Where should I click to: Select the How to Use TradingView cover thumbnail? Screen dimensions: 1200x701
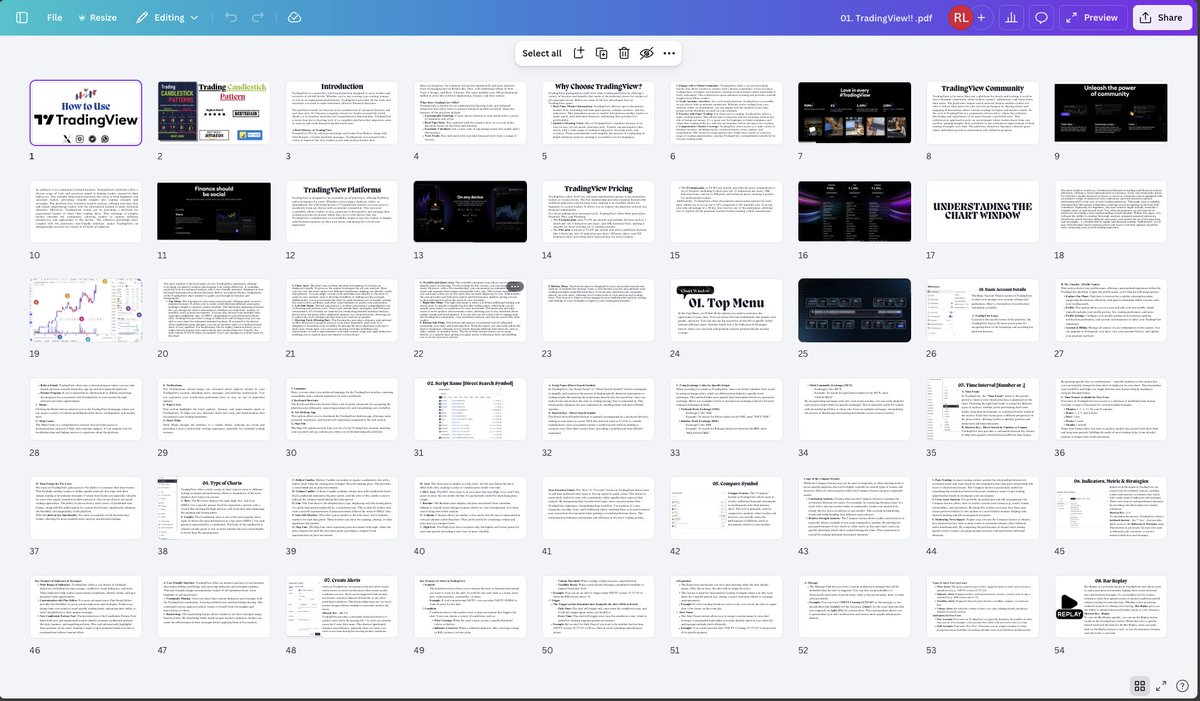pos(85,112)
